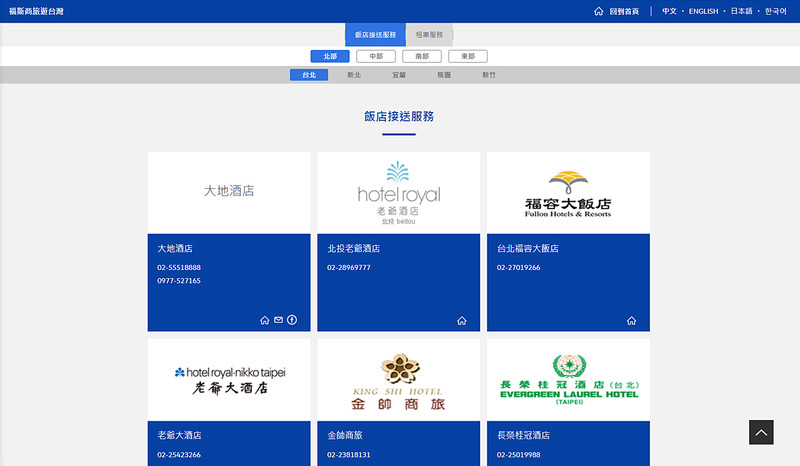Select the 東部 region button
The width and height of the screenshot is (800, 466).
(468, 56)
